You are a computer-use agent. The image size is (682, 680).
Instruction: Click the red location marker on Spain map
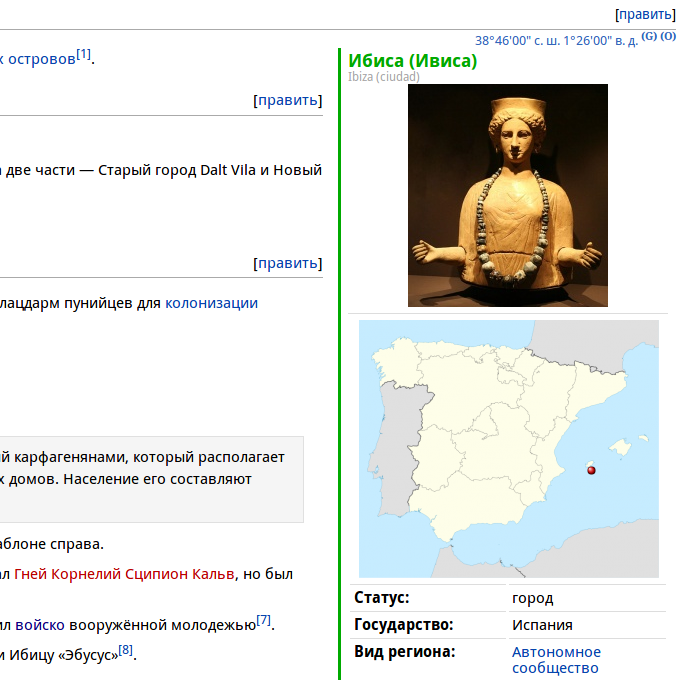(590, 470)
